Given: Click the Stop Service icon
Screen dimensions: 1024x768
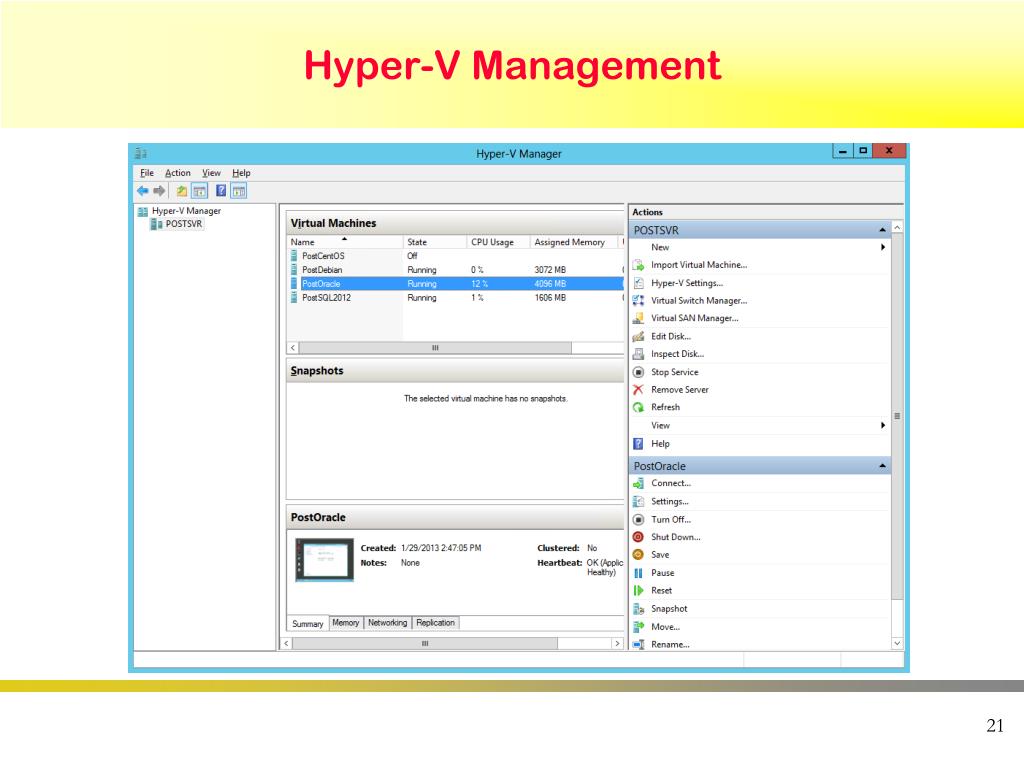Looking at the screenshot, I should (639, 372).
